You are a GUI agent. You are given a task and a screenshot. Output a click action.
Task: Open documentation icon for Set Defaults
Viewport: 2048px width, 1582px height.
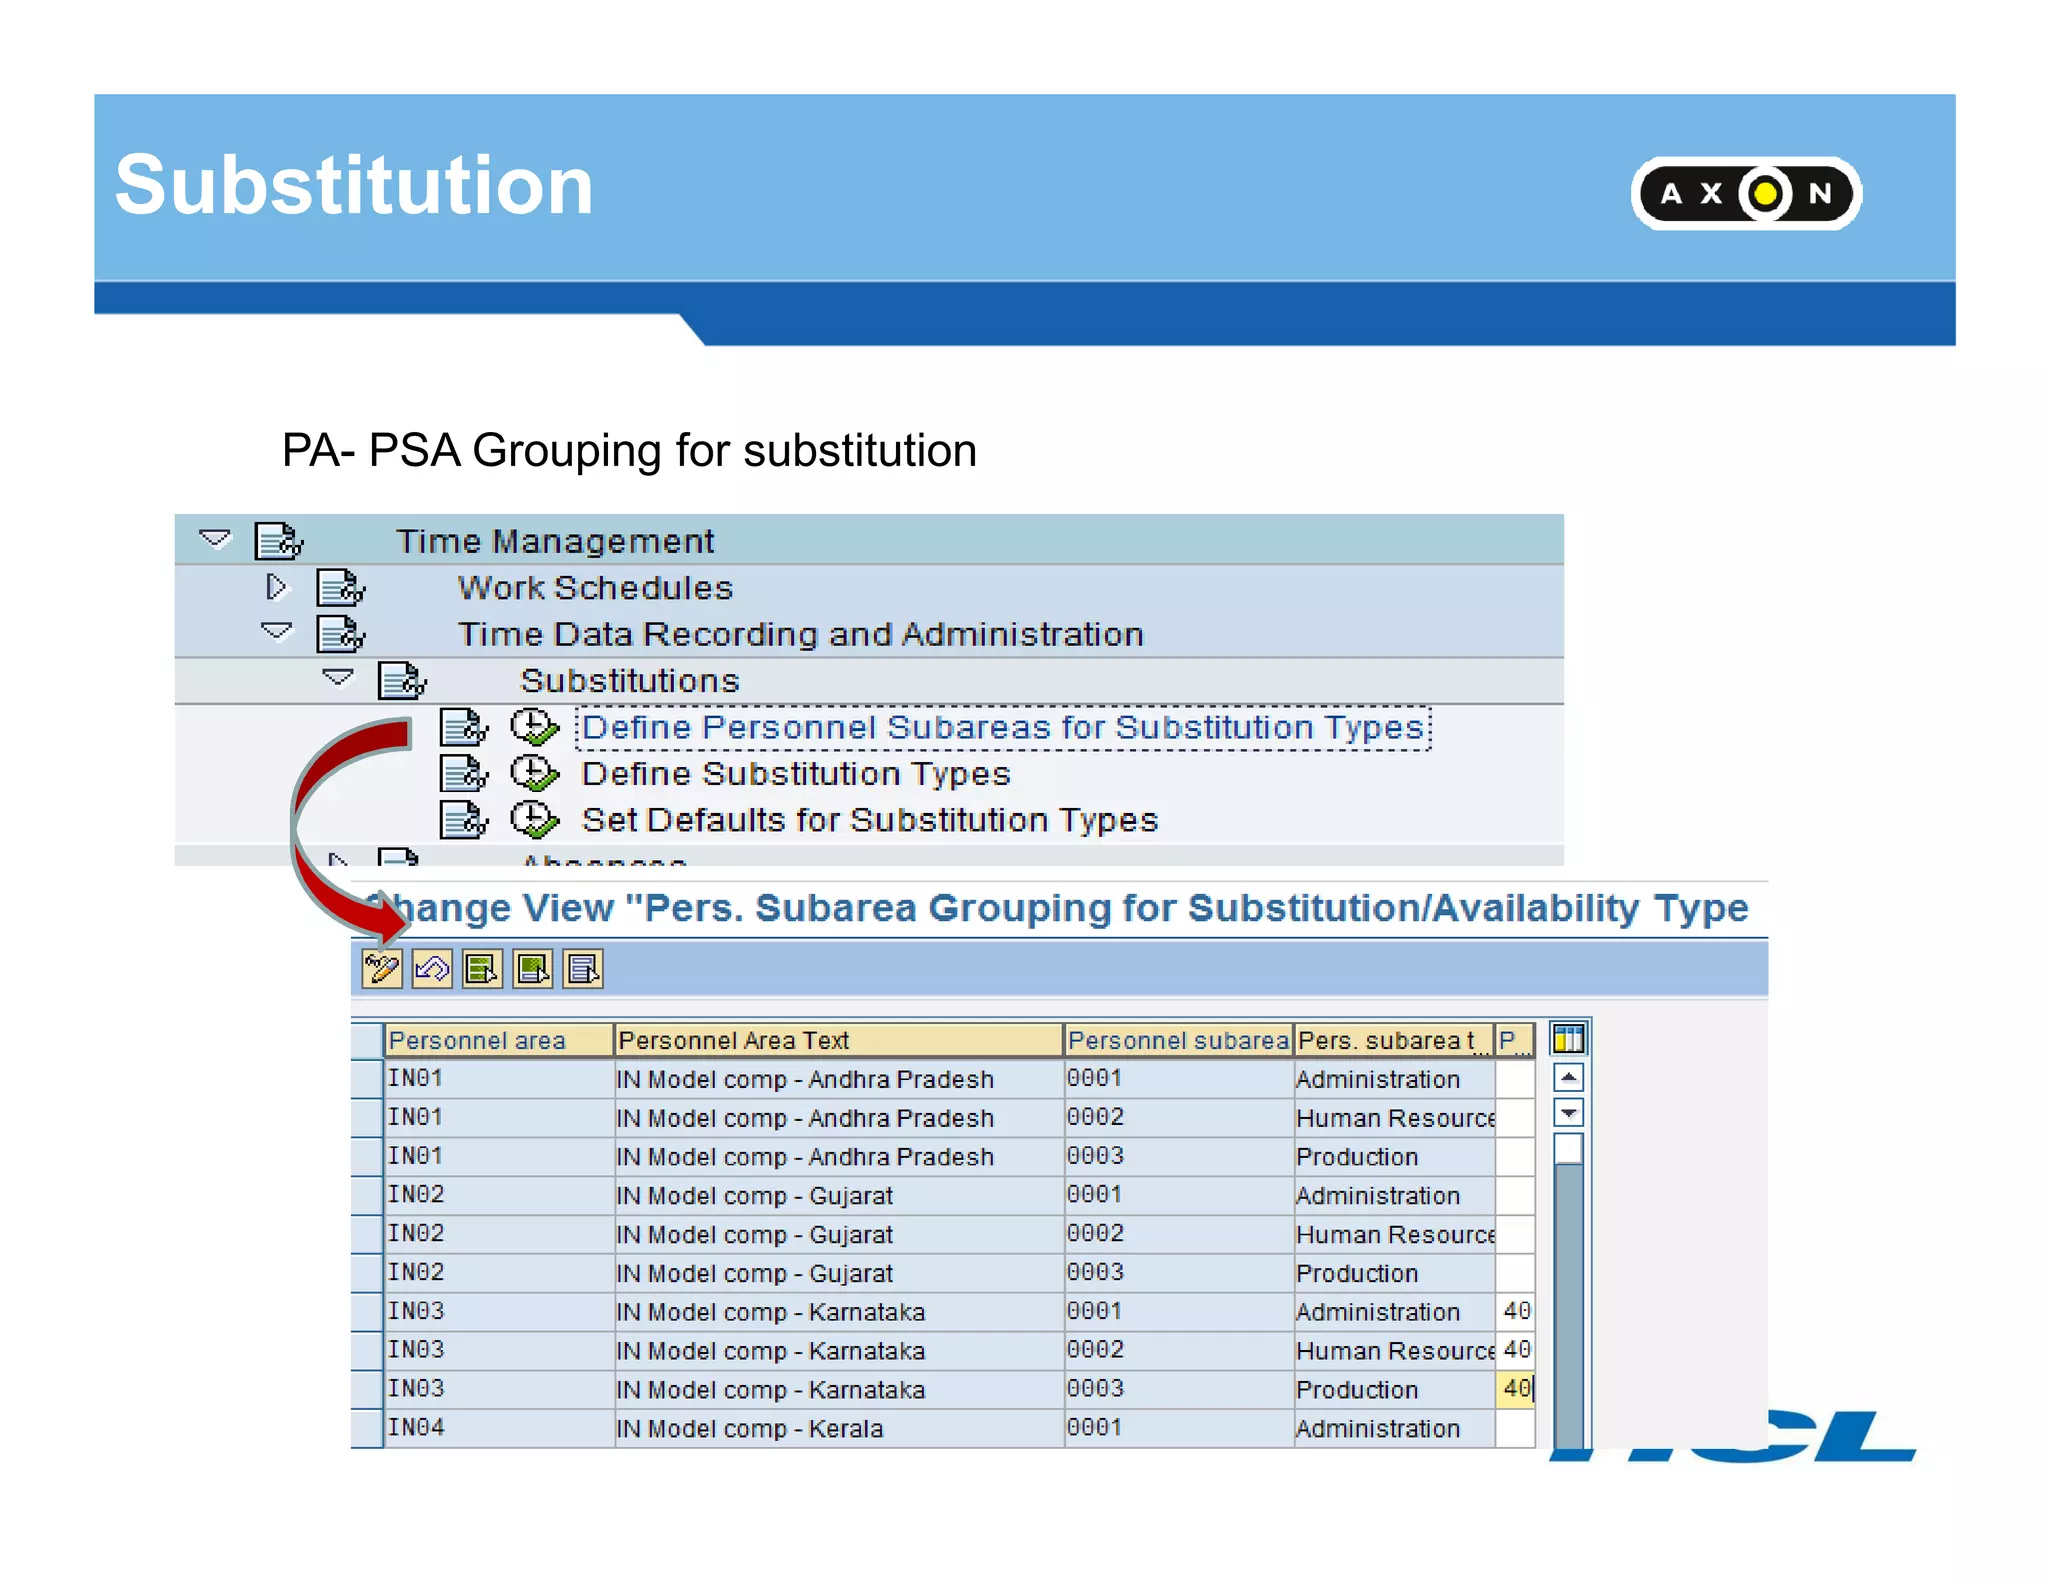pyautogui.click(x=464, y=820)
